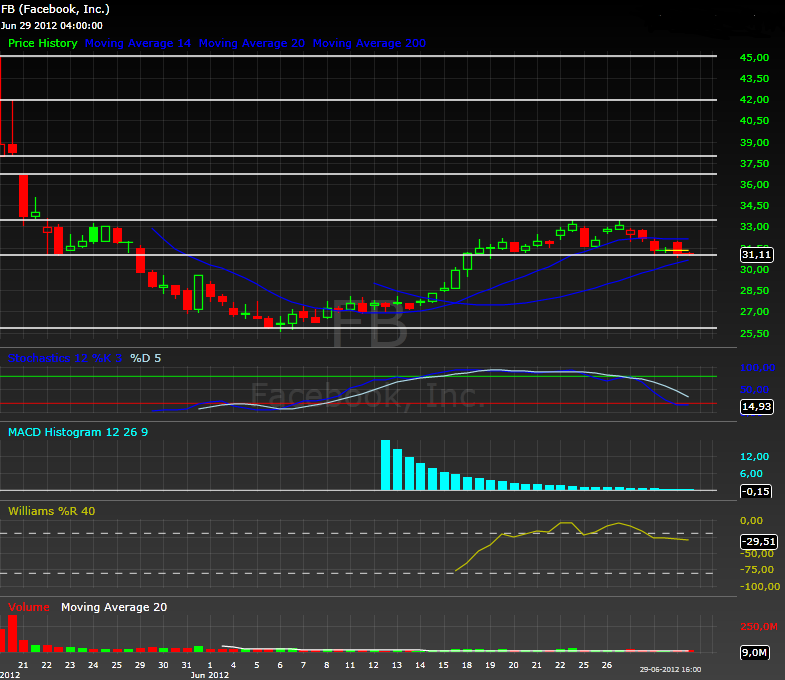Click the 12,00 MACD axis label
785x680 pixels.
[754, 457]
